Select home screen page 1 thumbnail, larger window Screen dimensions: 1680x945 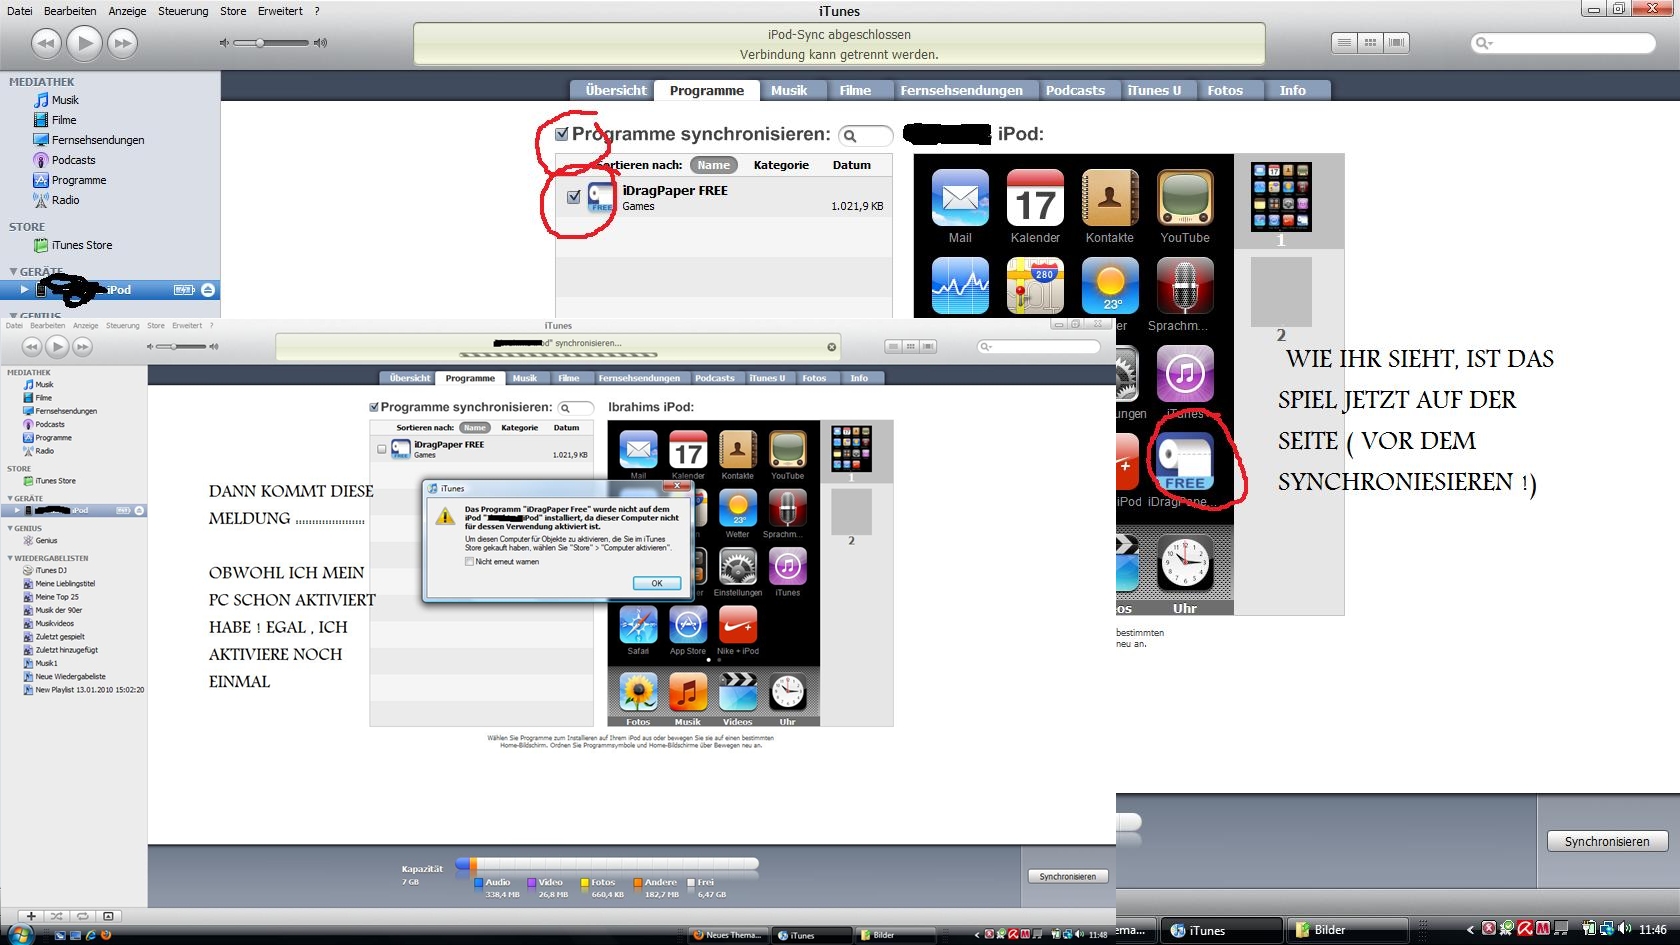1281,197
